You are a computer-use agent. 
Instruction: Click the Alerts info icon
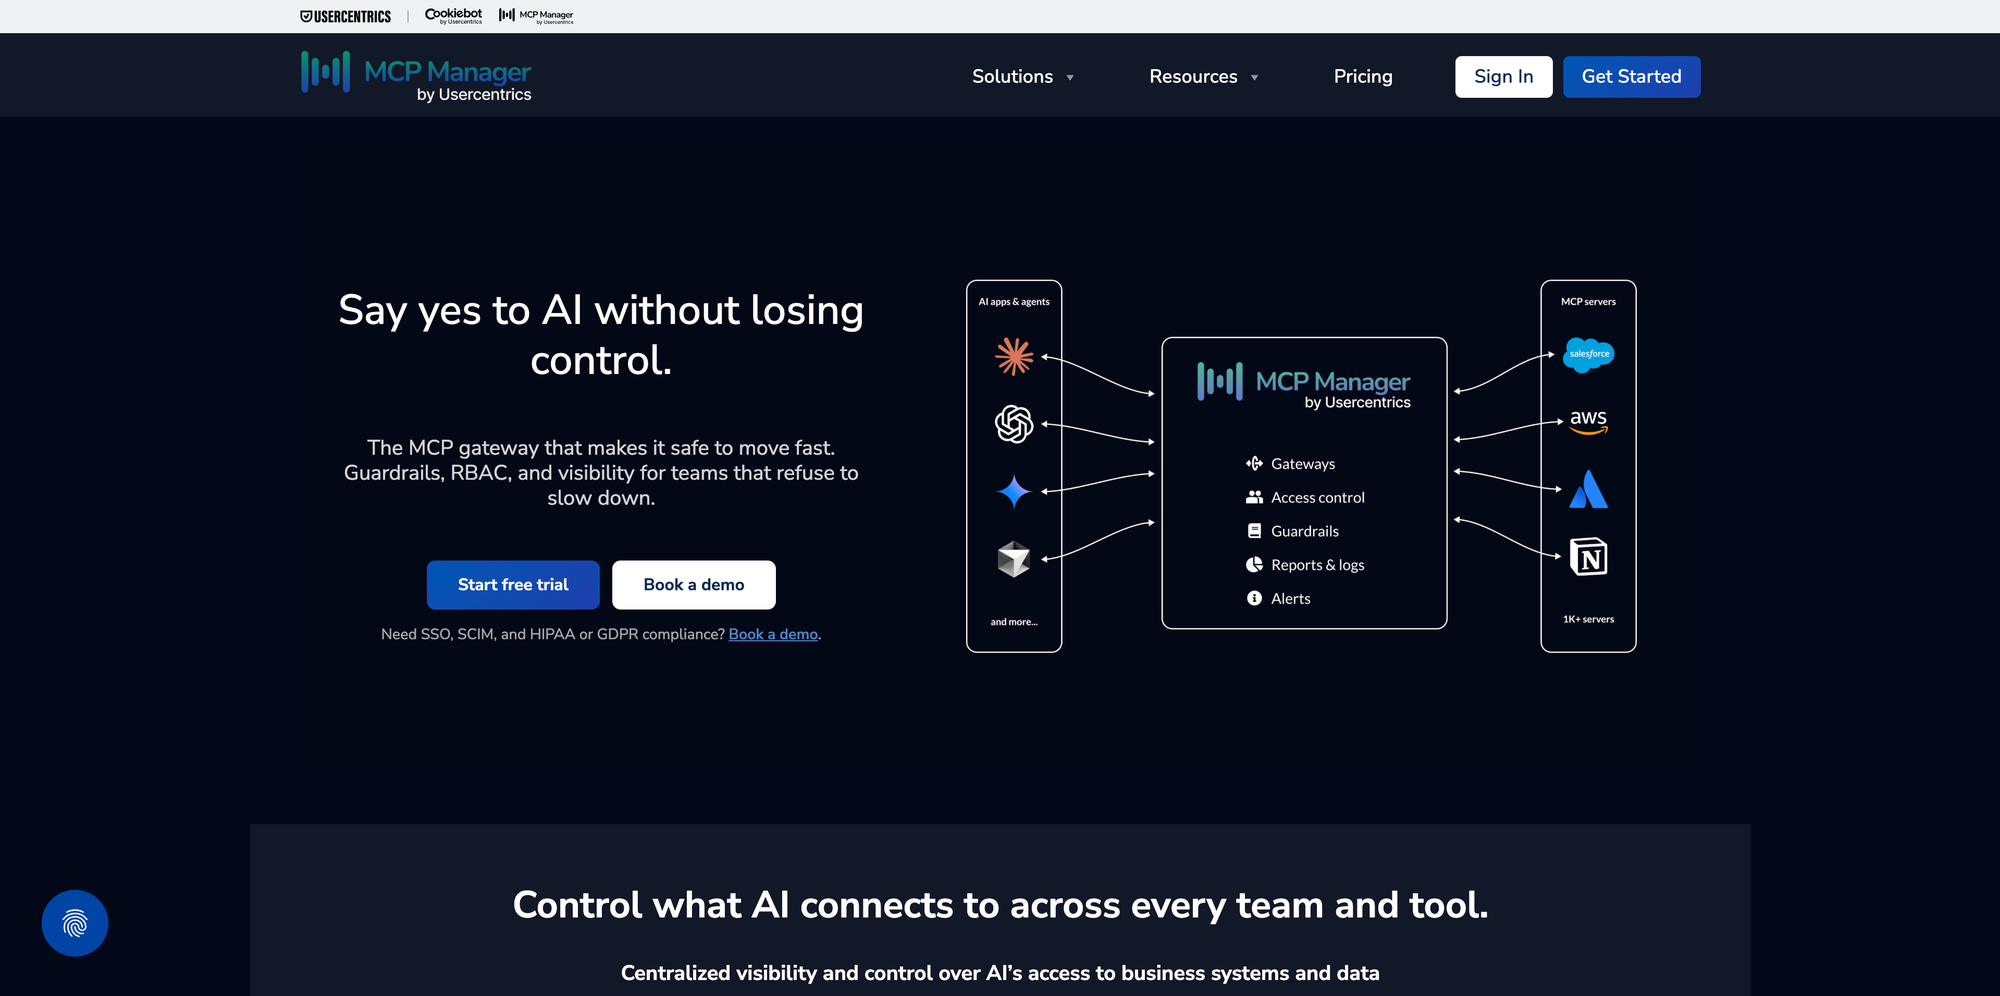click(x=1254, y=598)
